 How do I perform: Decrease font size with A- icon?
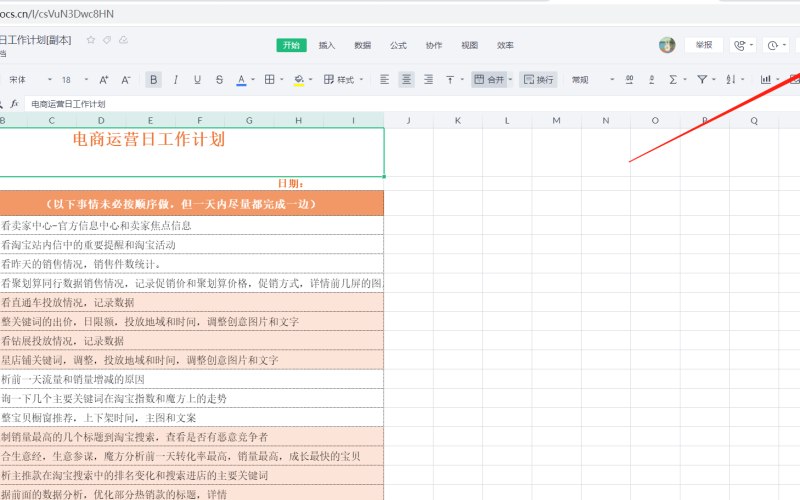(126, 80)
